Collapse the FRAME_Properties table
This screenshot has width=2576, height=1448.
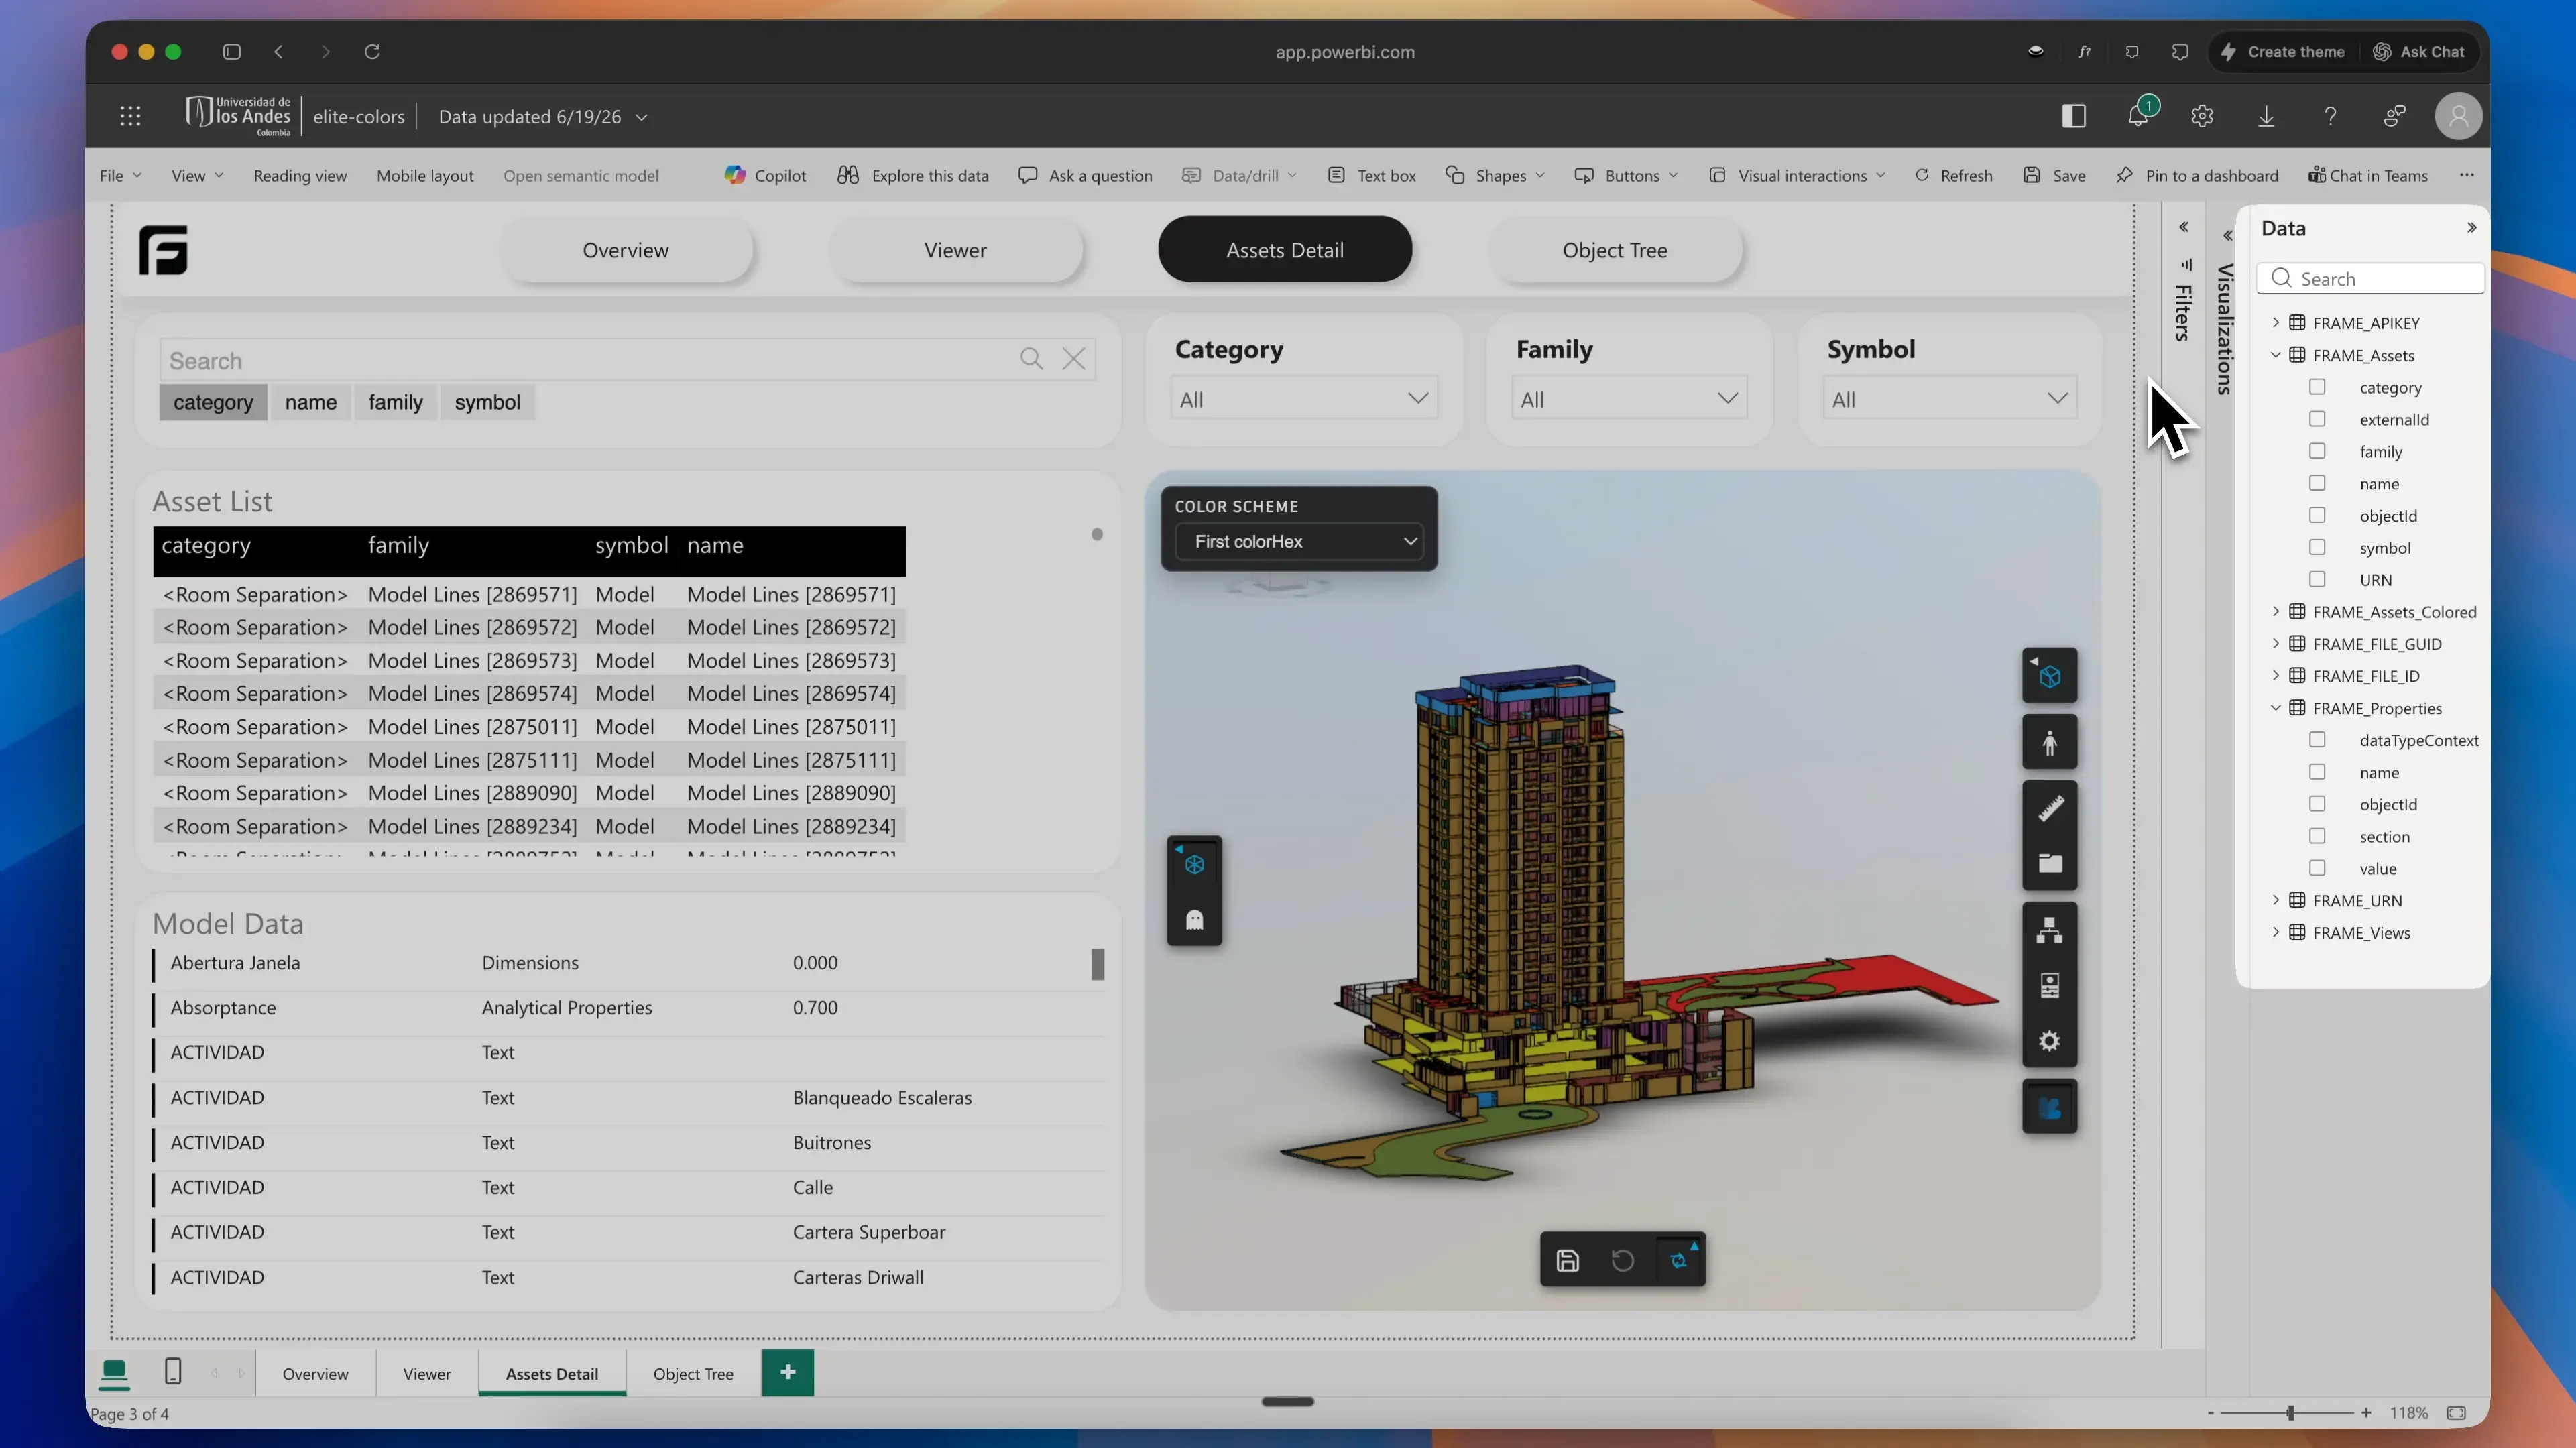coord(2276,707)
